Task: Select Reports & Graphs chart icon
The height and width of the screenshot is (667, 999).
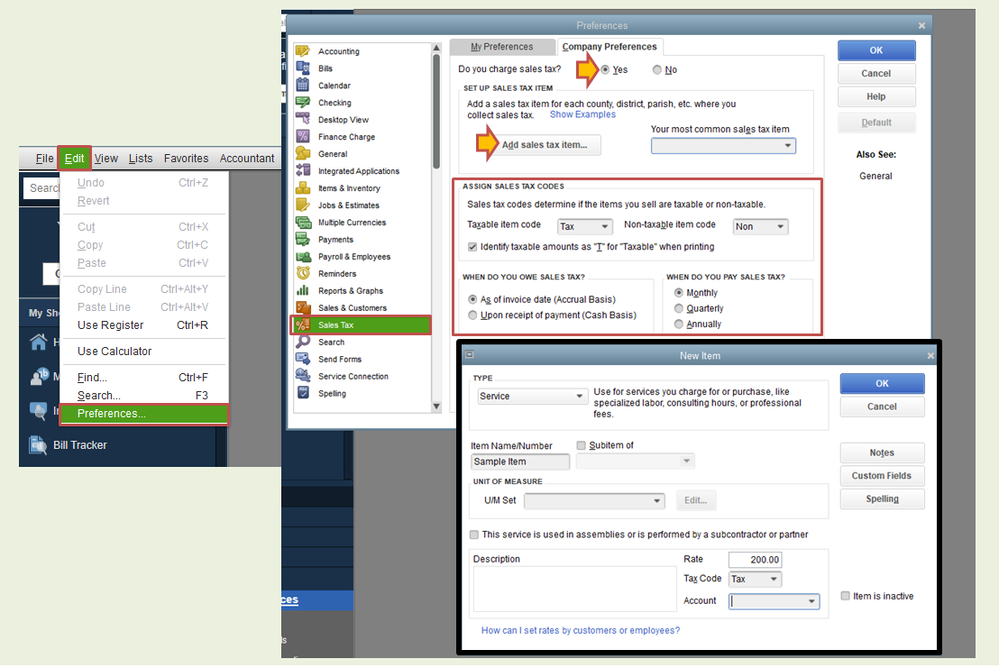Action: pos(303,290)
